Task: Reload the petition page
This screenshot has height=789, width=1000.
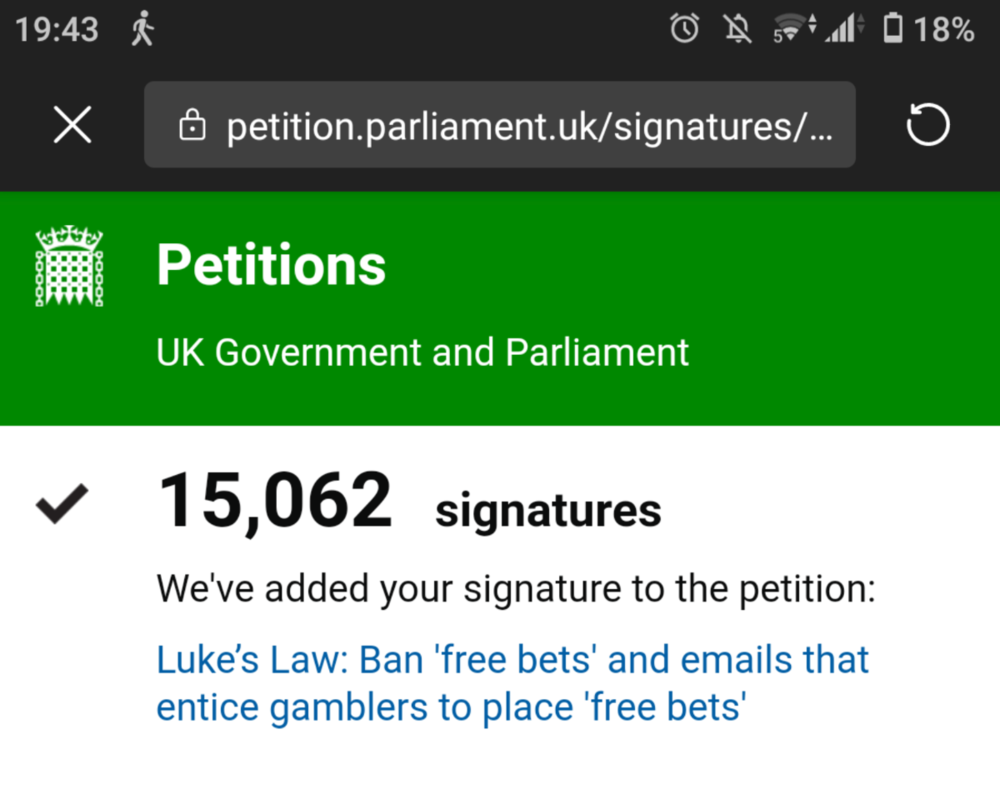Action: [927, 124]
